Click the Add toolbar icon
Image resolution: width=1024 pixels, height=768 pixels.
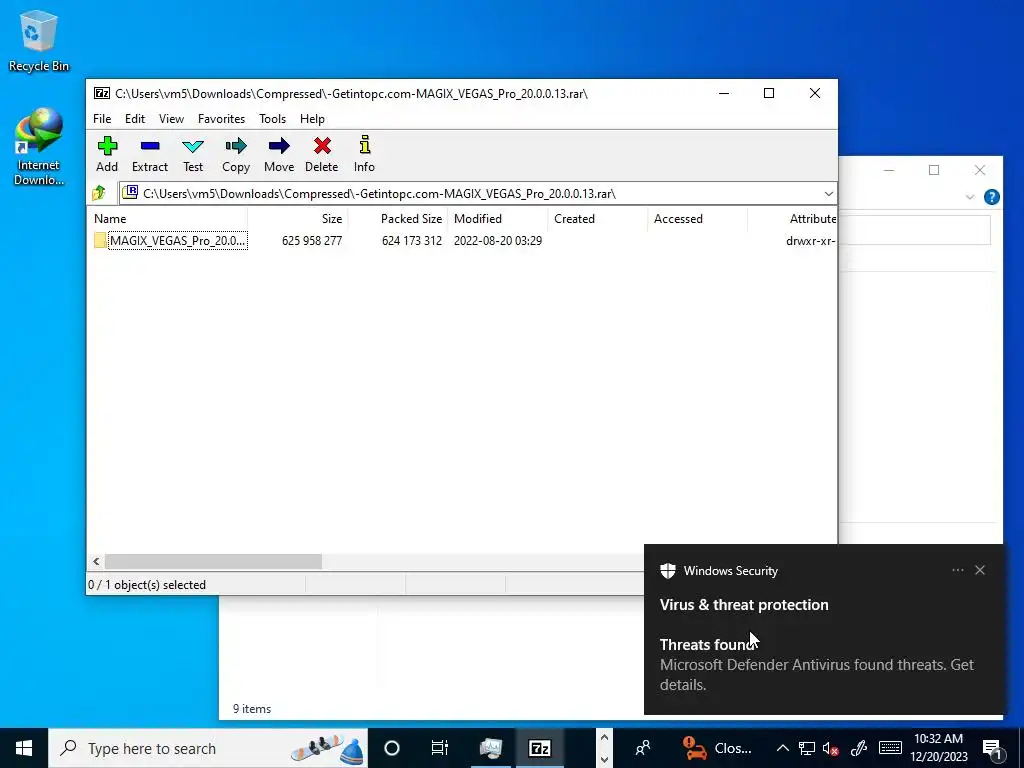(107, 154)
